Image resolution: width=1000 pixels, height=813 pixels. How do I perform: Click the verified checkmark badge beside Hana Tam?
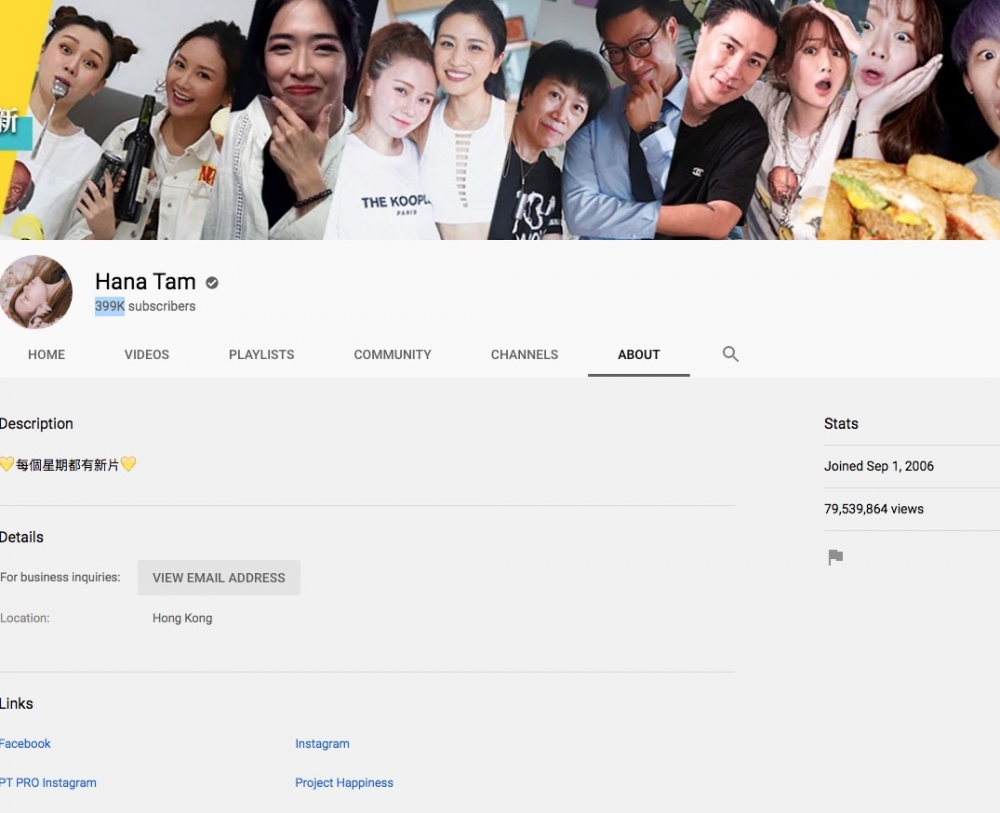point(212,283)
